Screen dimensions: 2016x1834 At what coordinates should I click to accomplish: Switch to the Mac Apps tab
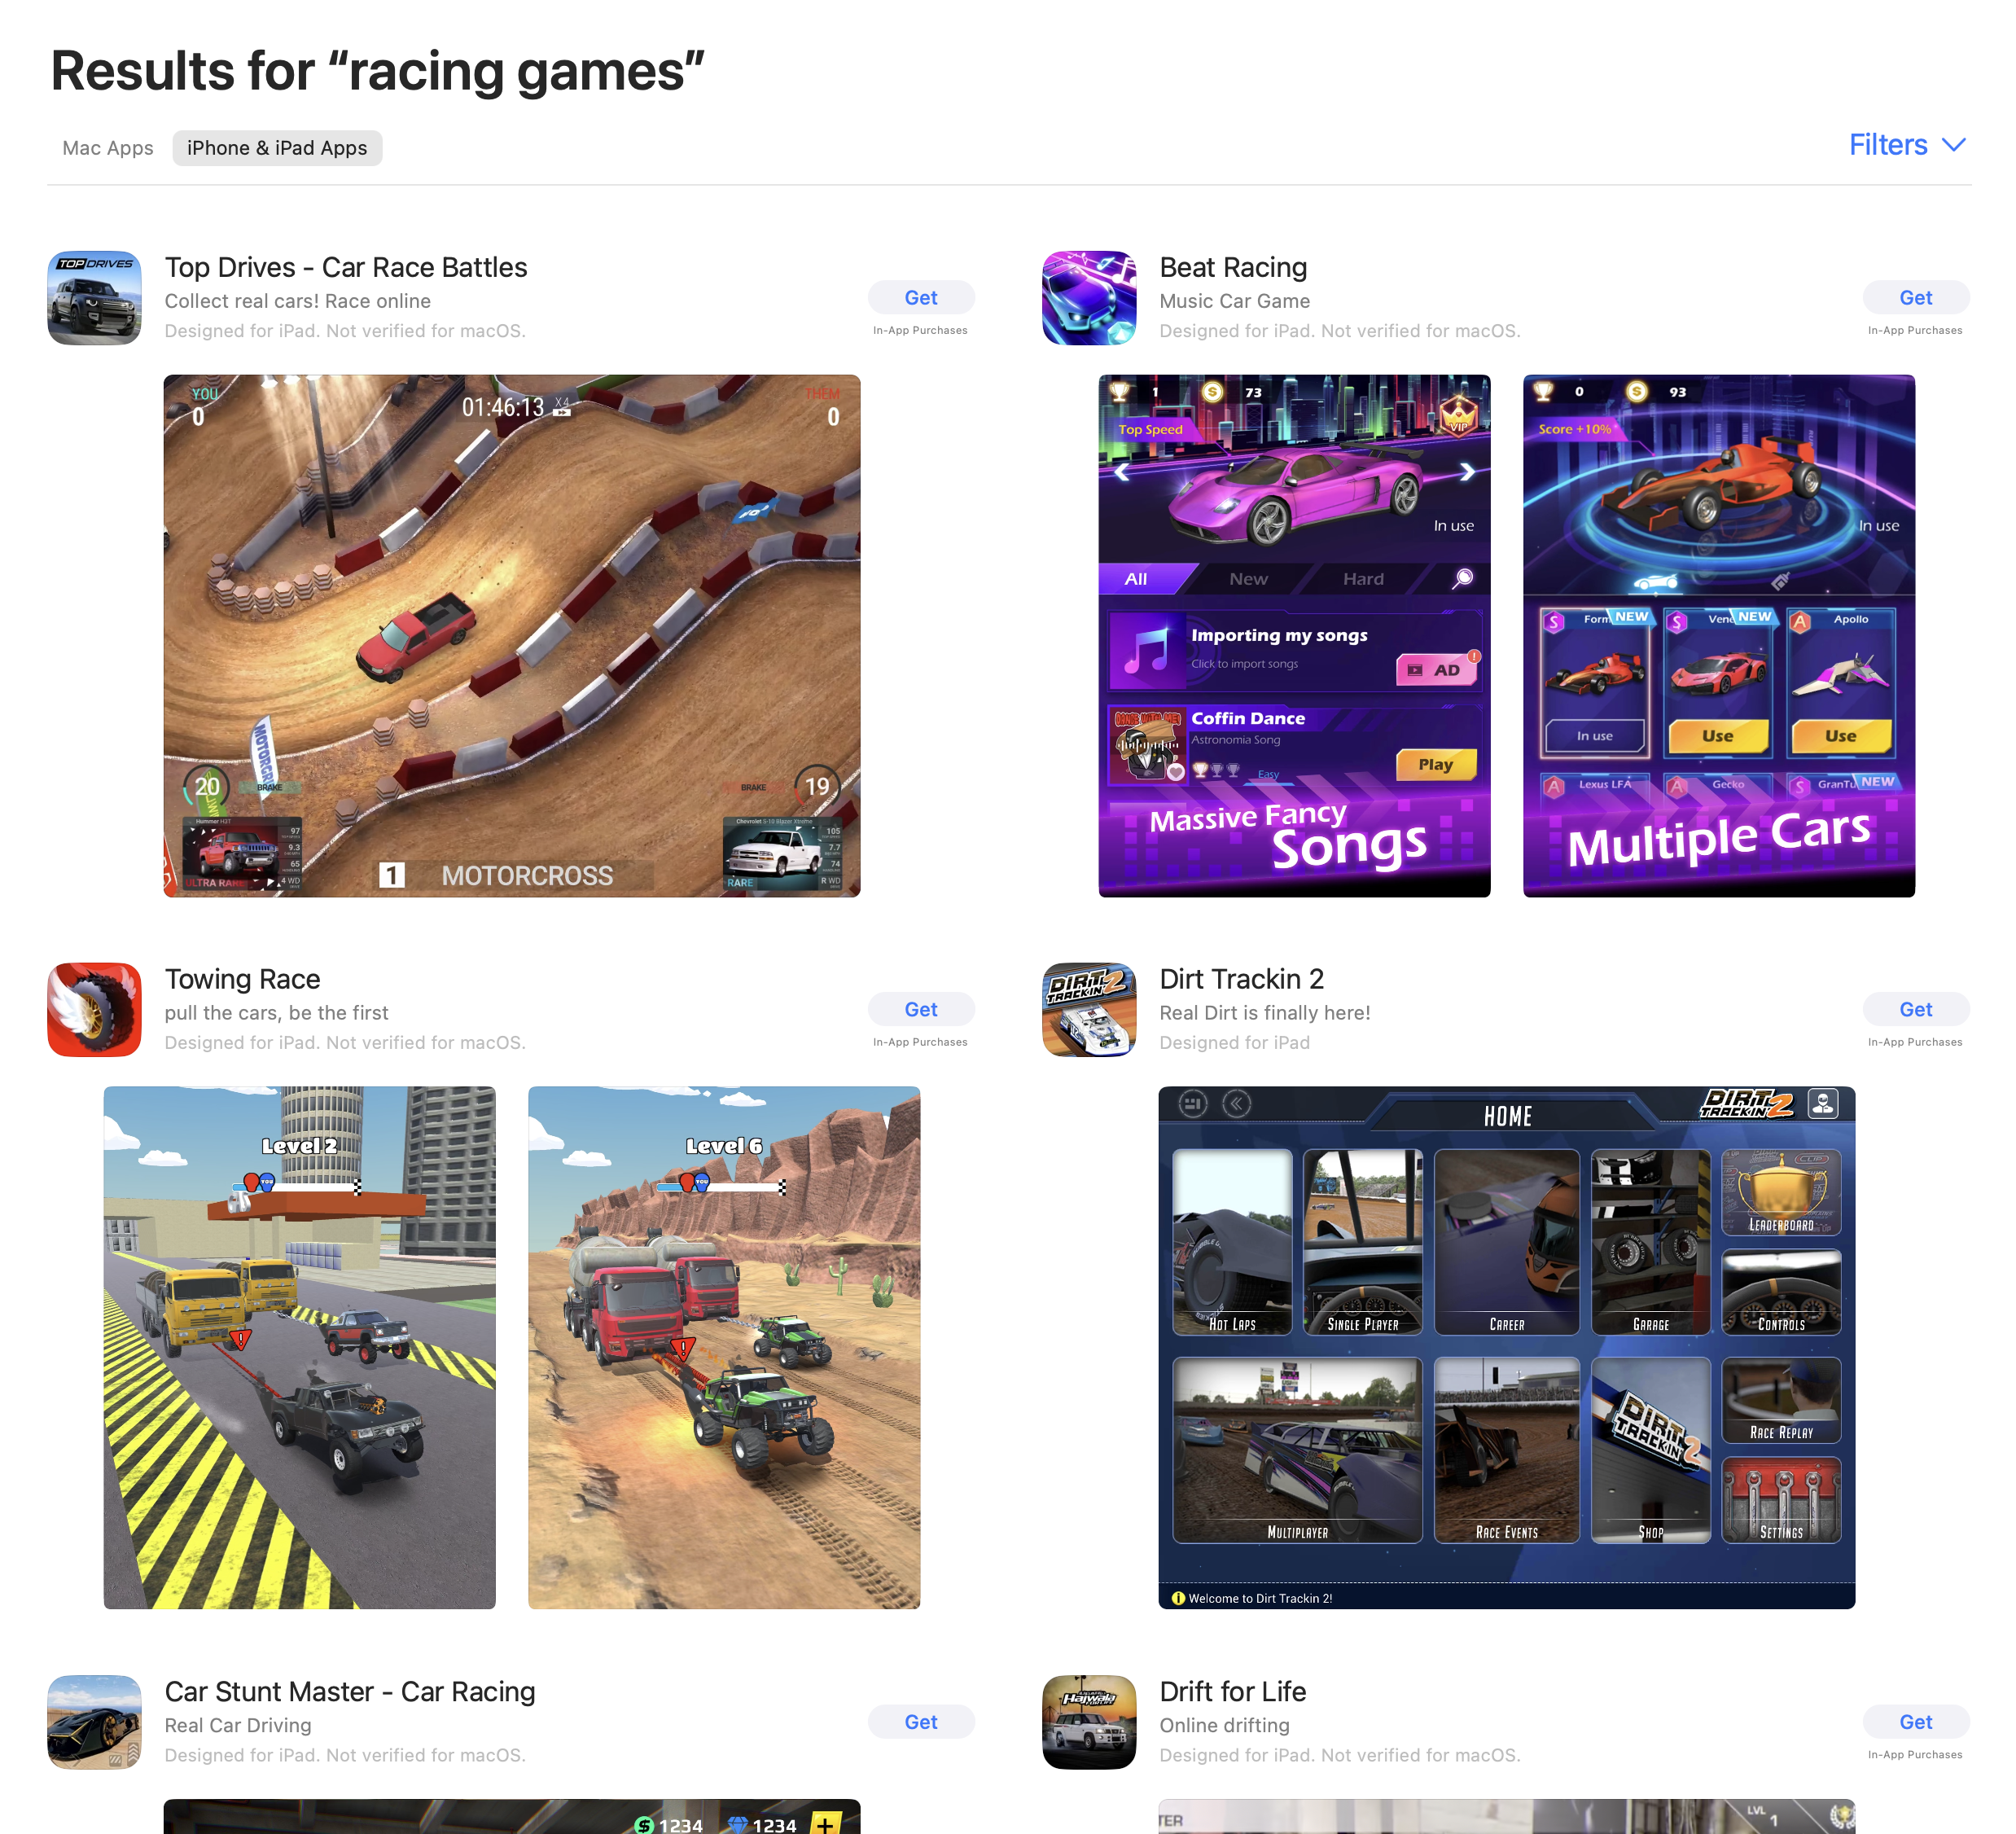108,148
